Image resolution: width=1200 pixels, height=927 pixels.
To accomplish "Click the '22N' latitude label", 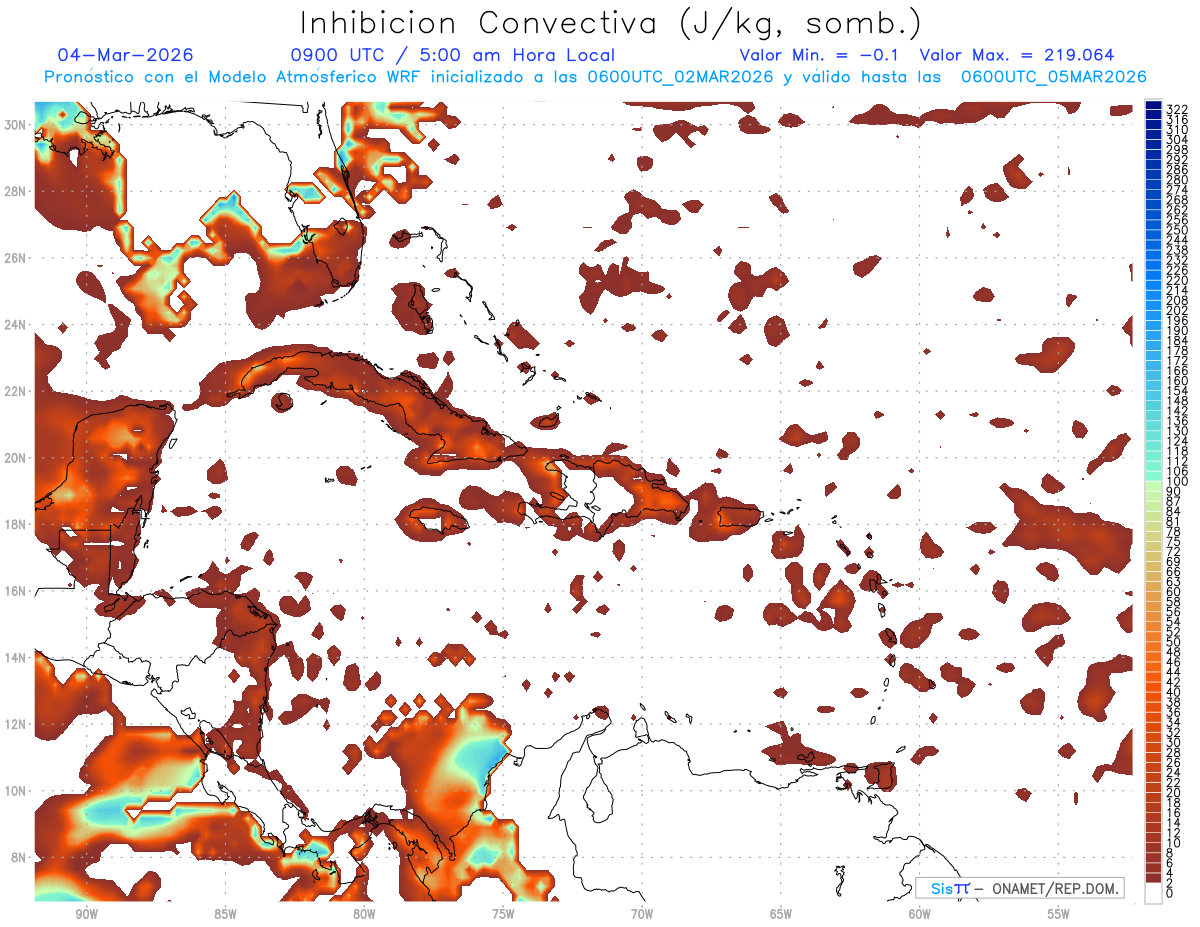I will click(x=17, y=391).
